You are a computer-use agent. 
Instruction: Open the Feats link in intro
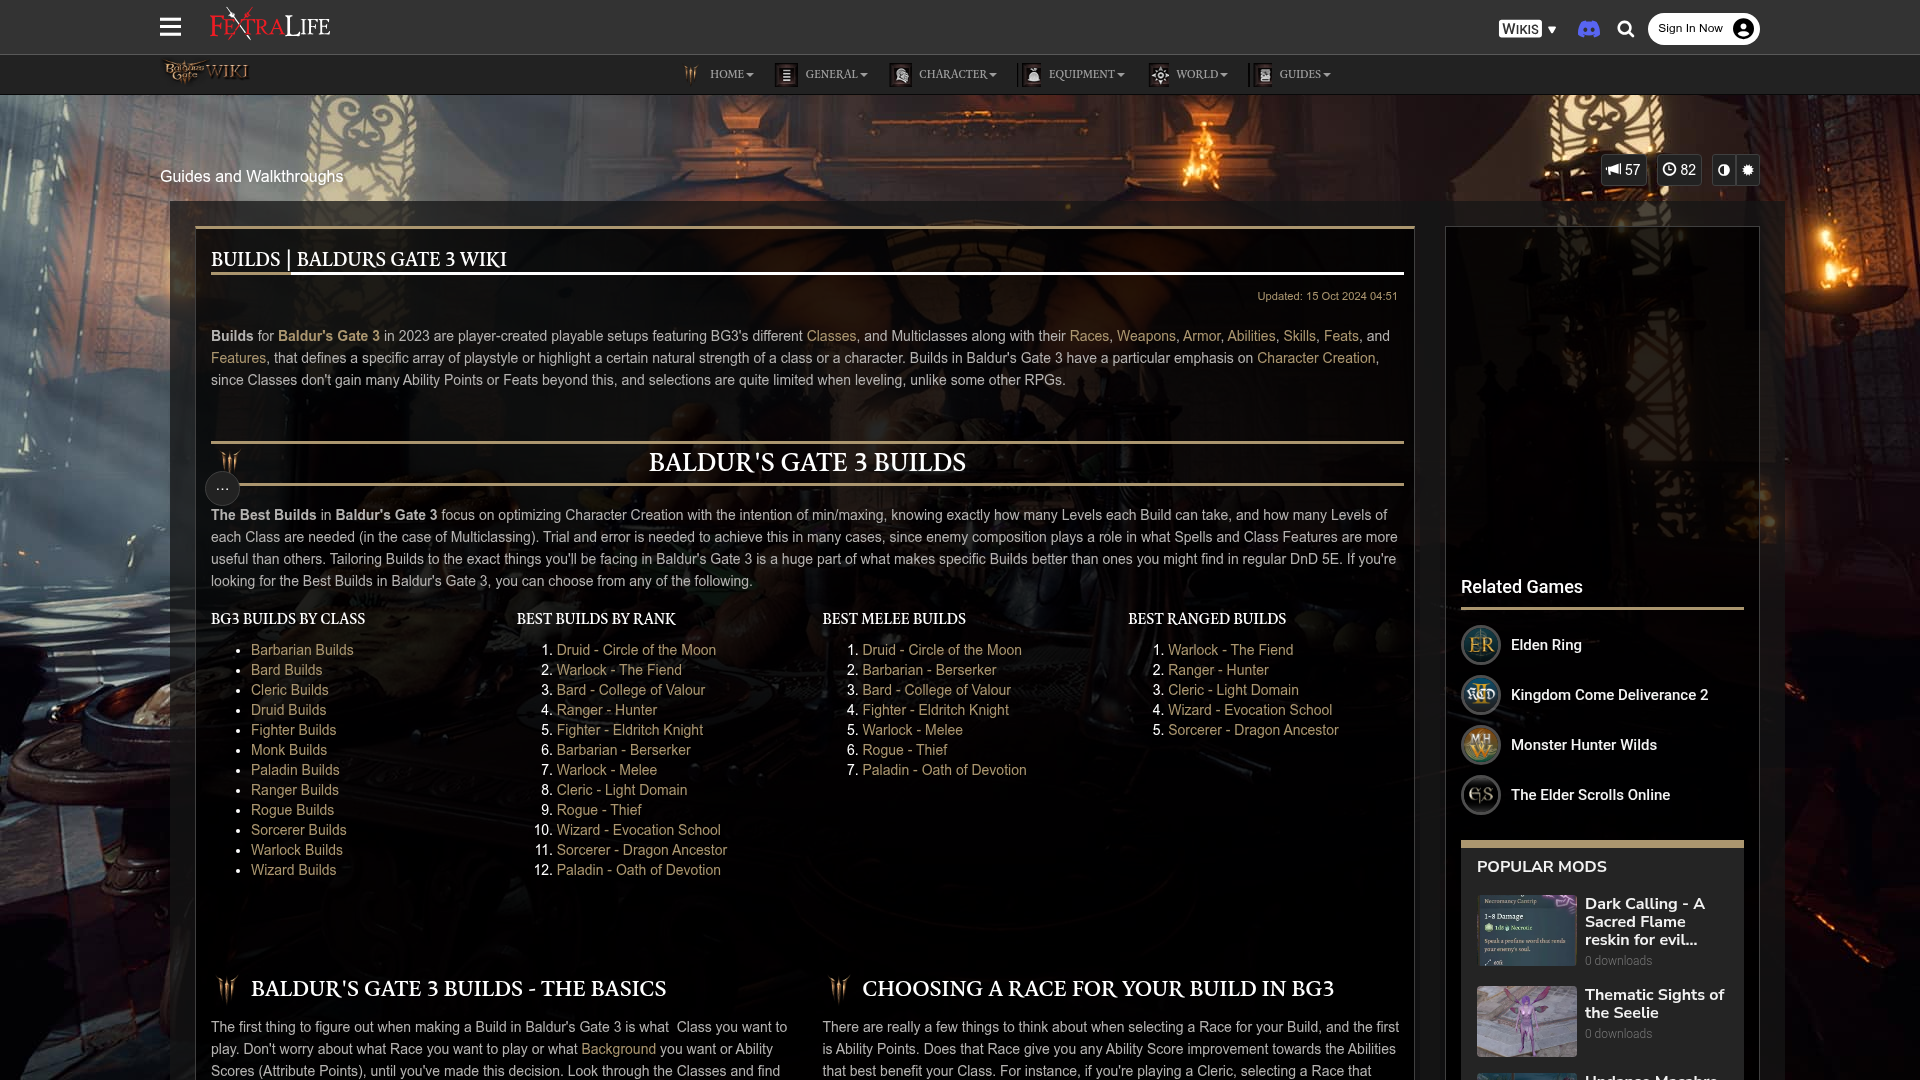pos(1341,336)
